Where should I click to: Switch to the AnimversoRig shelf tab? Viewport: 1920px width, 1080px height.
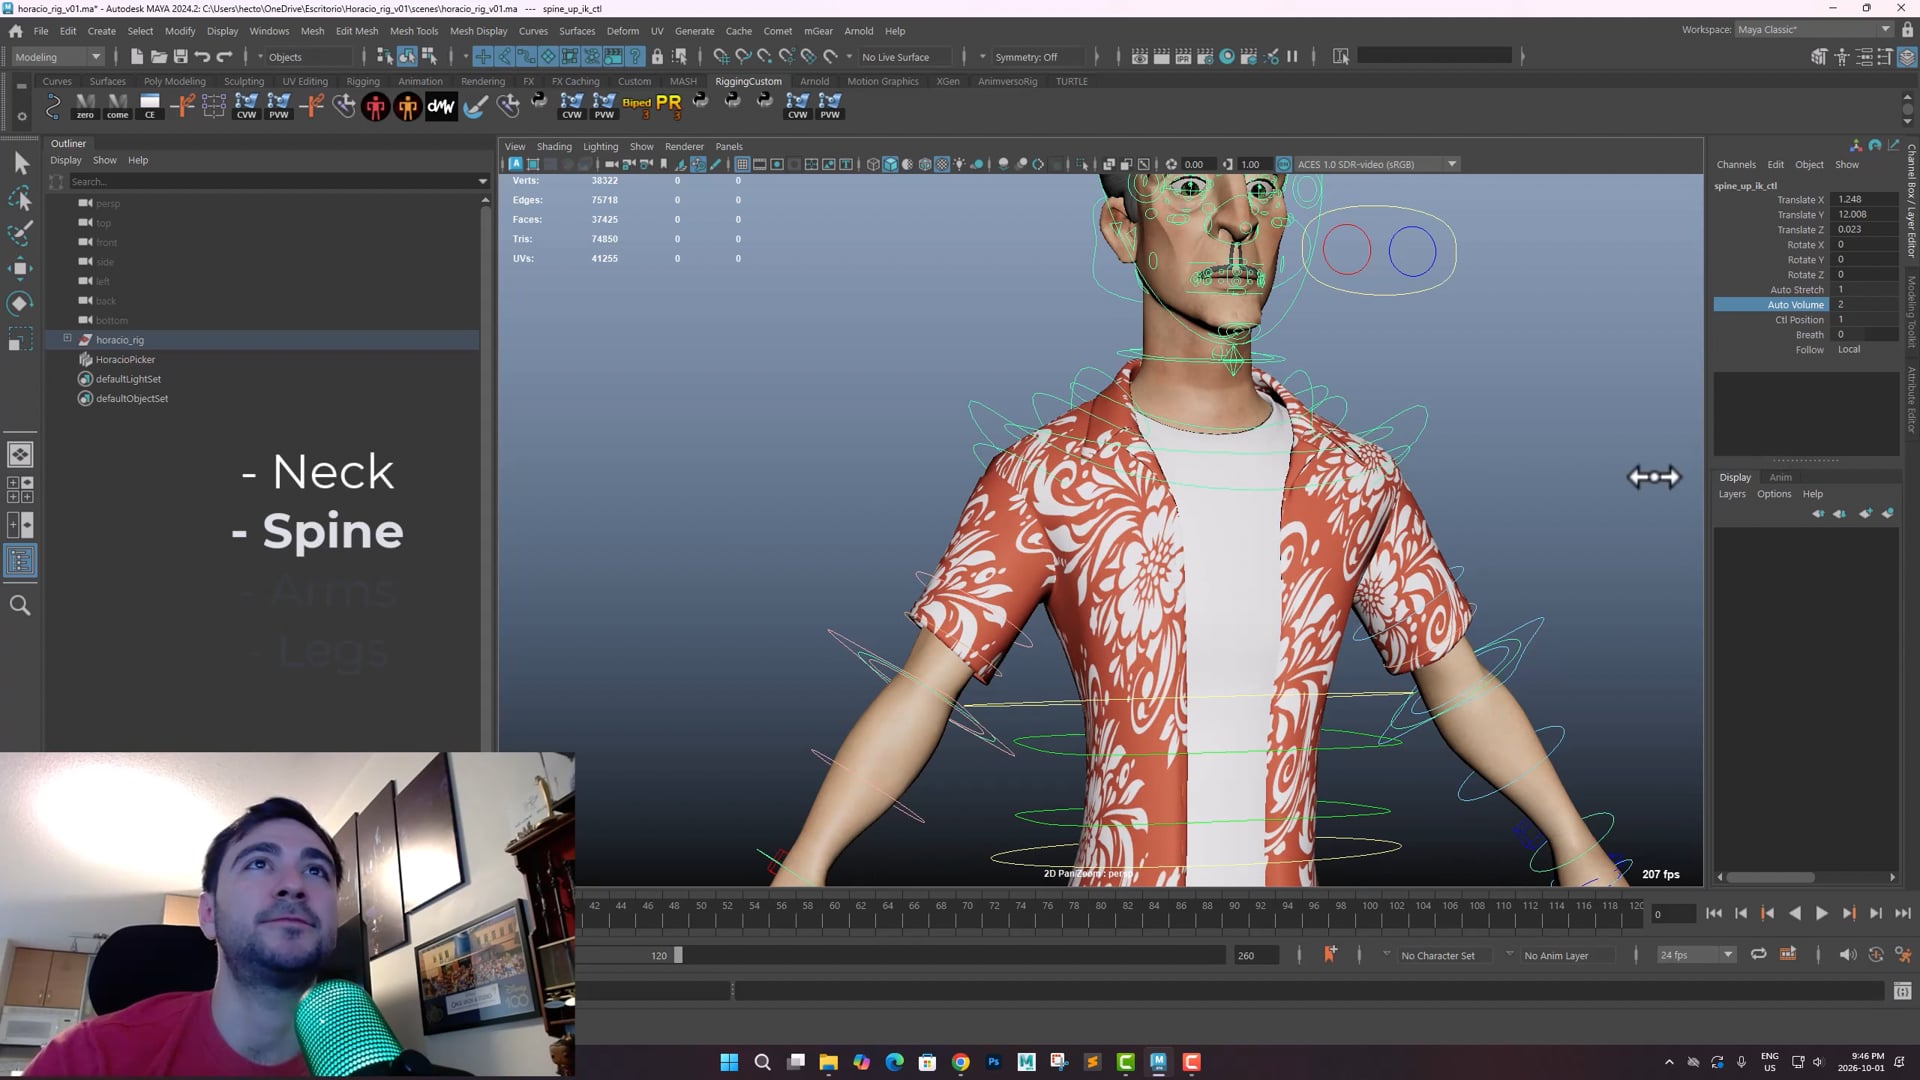1007,81
